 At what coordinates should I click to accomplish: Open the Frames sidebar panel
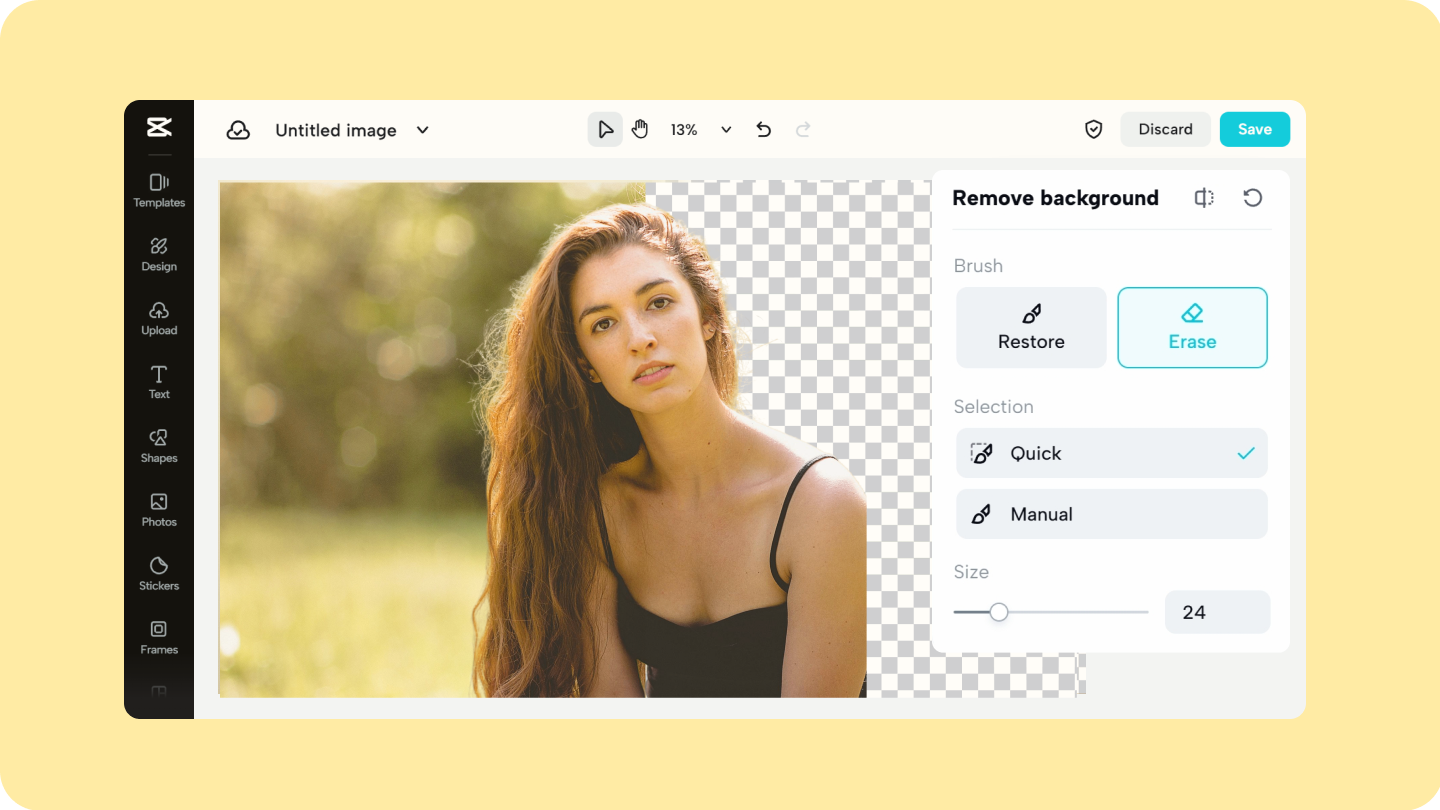click(x=159, y=637)
